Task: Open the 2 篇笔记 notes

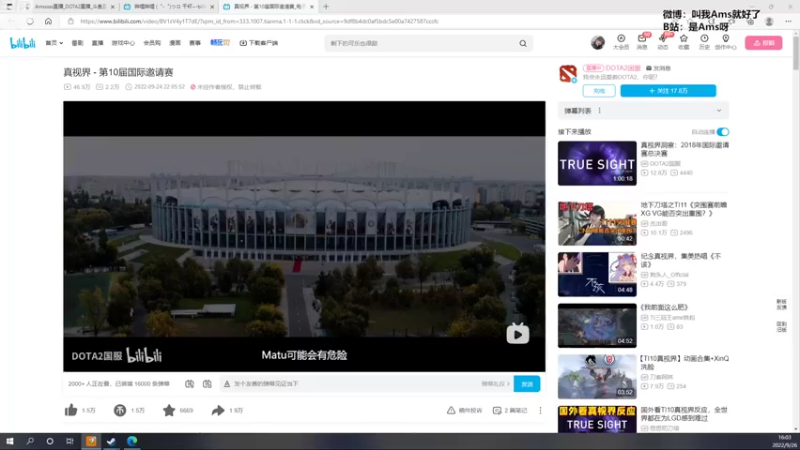Action: point(510,410)
